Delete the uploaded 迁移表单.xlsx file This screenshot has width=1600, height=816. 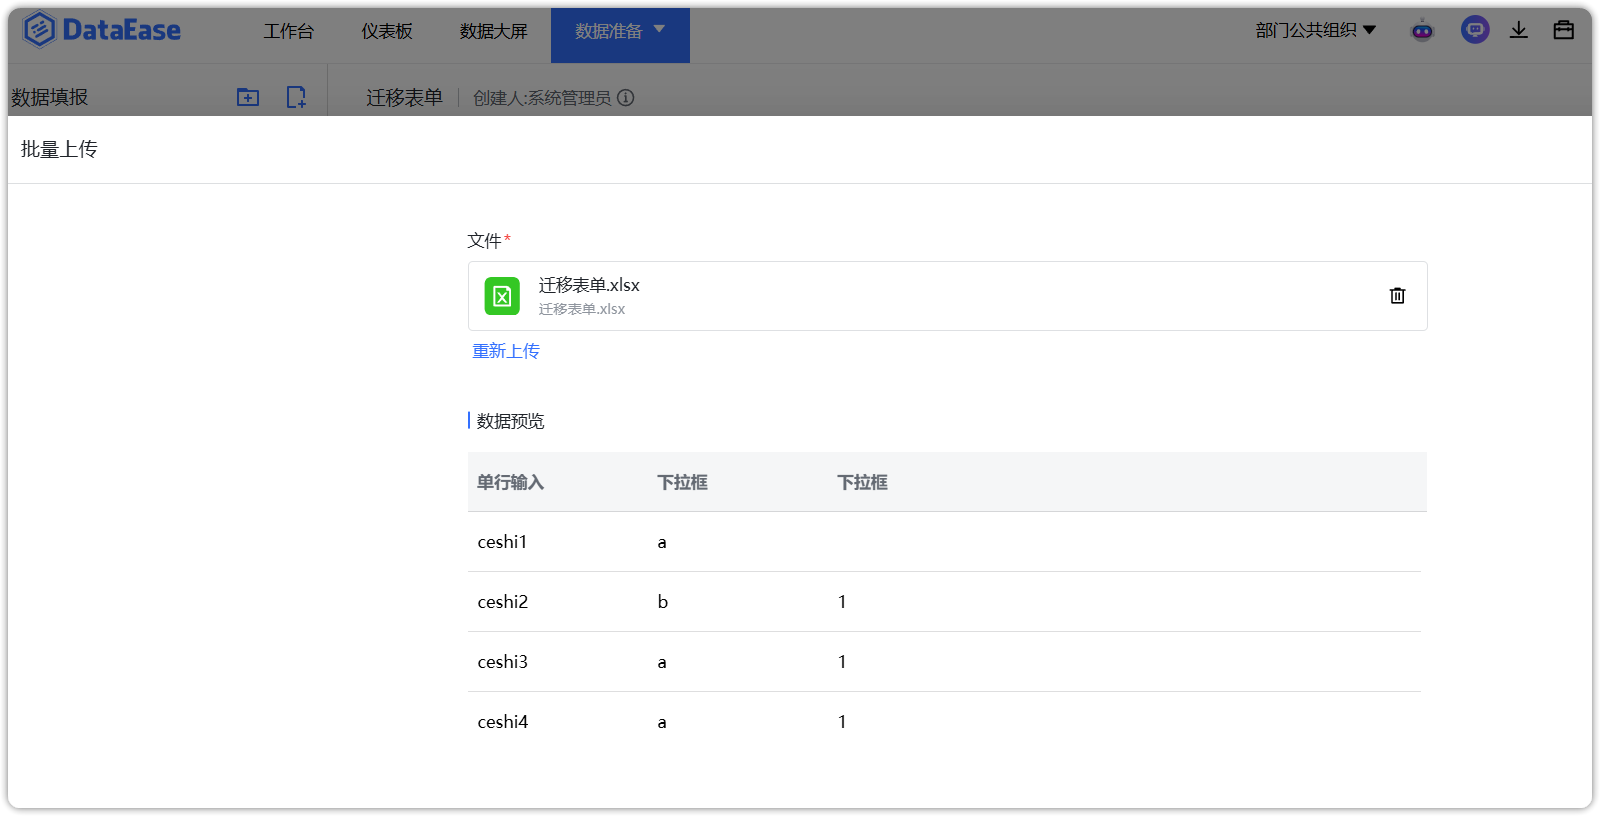[1398, 295]
